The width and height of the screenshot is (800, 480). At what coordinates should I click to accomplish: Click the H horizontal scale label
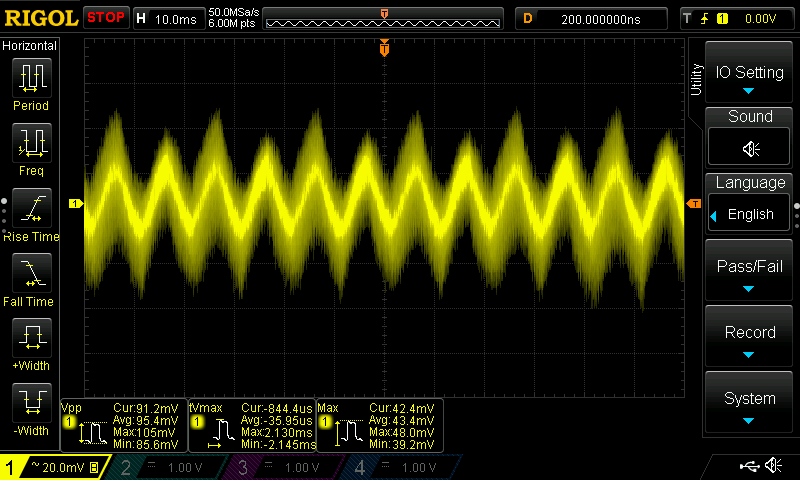141,19
